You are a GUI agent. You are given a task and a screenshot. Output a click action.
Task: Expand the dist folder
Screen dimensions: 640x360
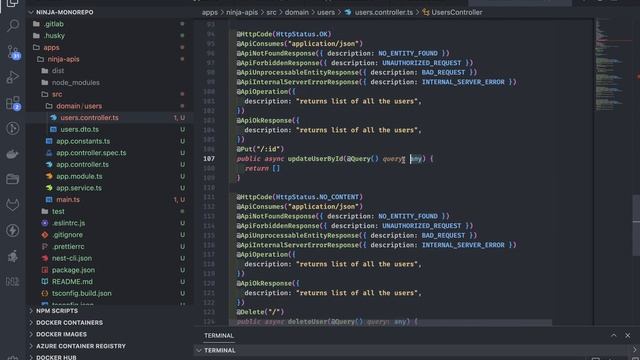click(58, 71)
